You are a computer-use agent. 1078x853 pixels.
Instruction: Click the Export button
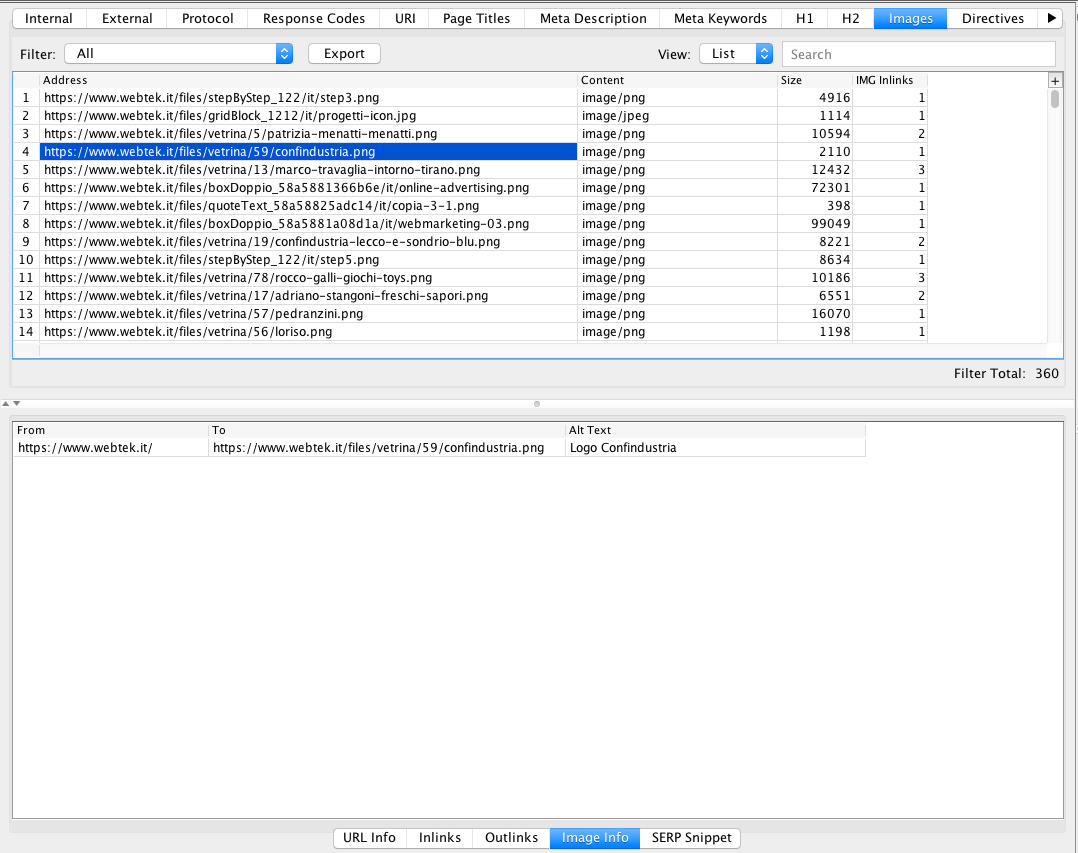[344, 53]
